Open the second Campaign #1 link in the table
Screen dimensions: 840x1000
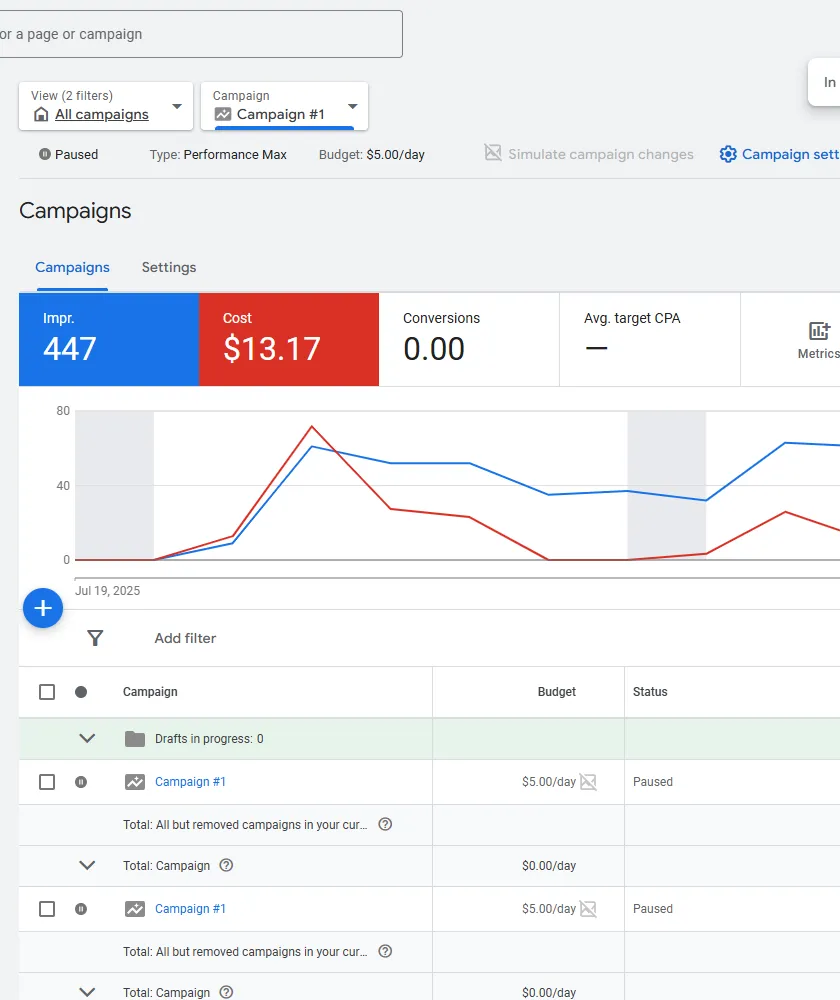(190, 909)
